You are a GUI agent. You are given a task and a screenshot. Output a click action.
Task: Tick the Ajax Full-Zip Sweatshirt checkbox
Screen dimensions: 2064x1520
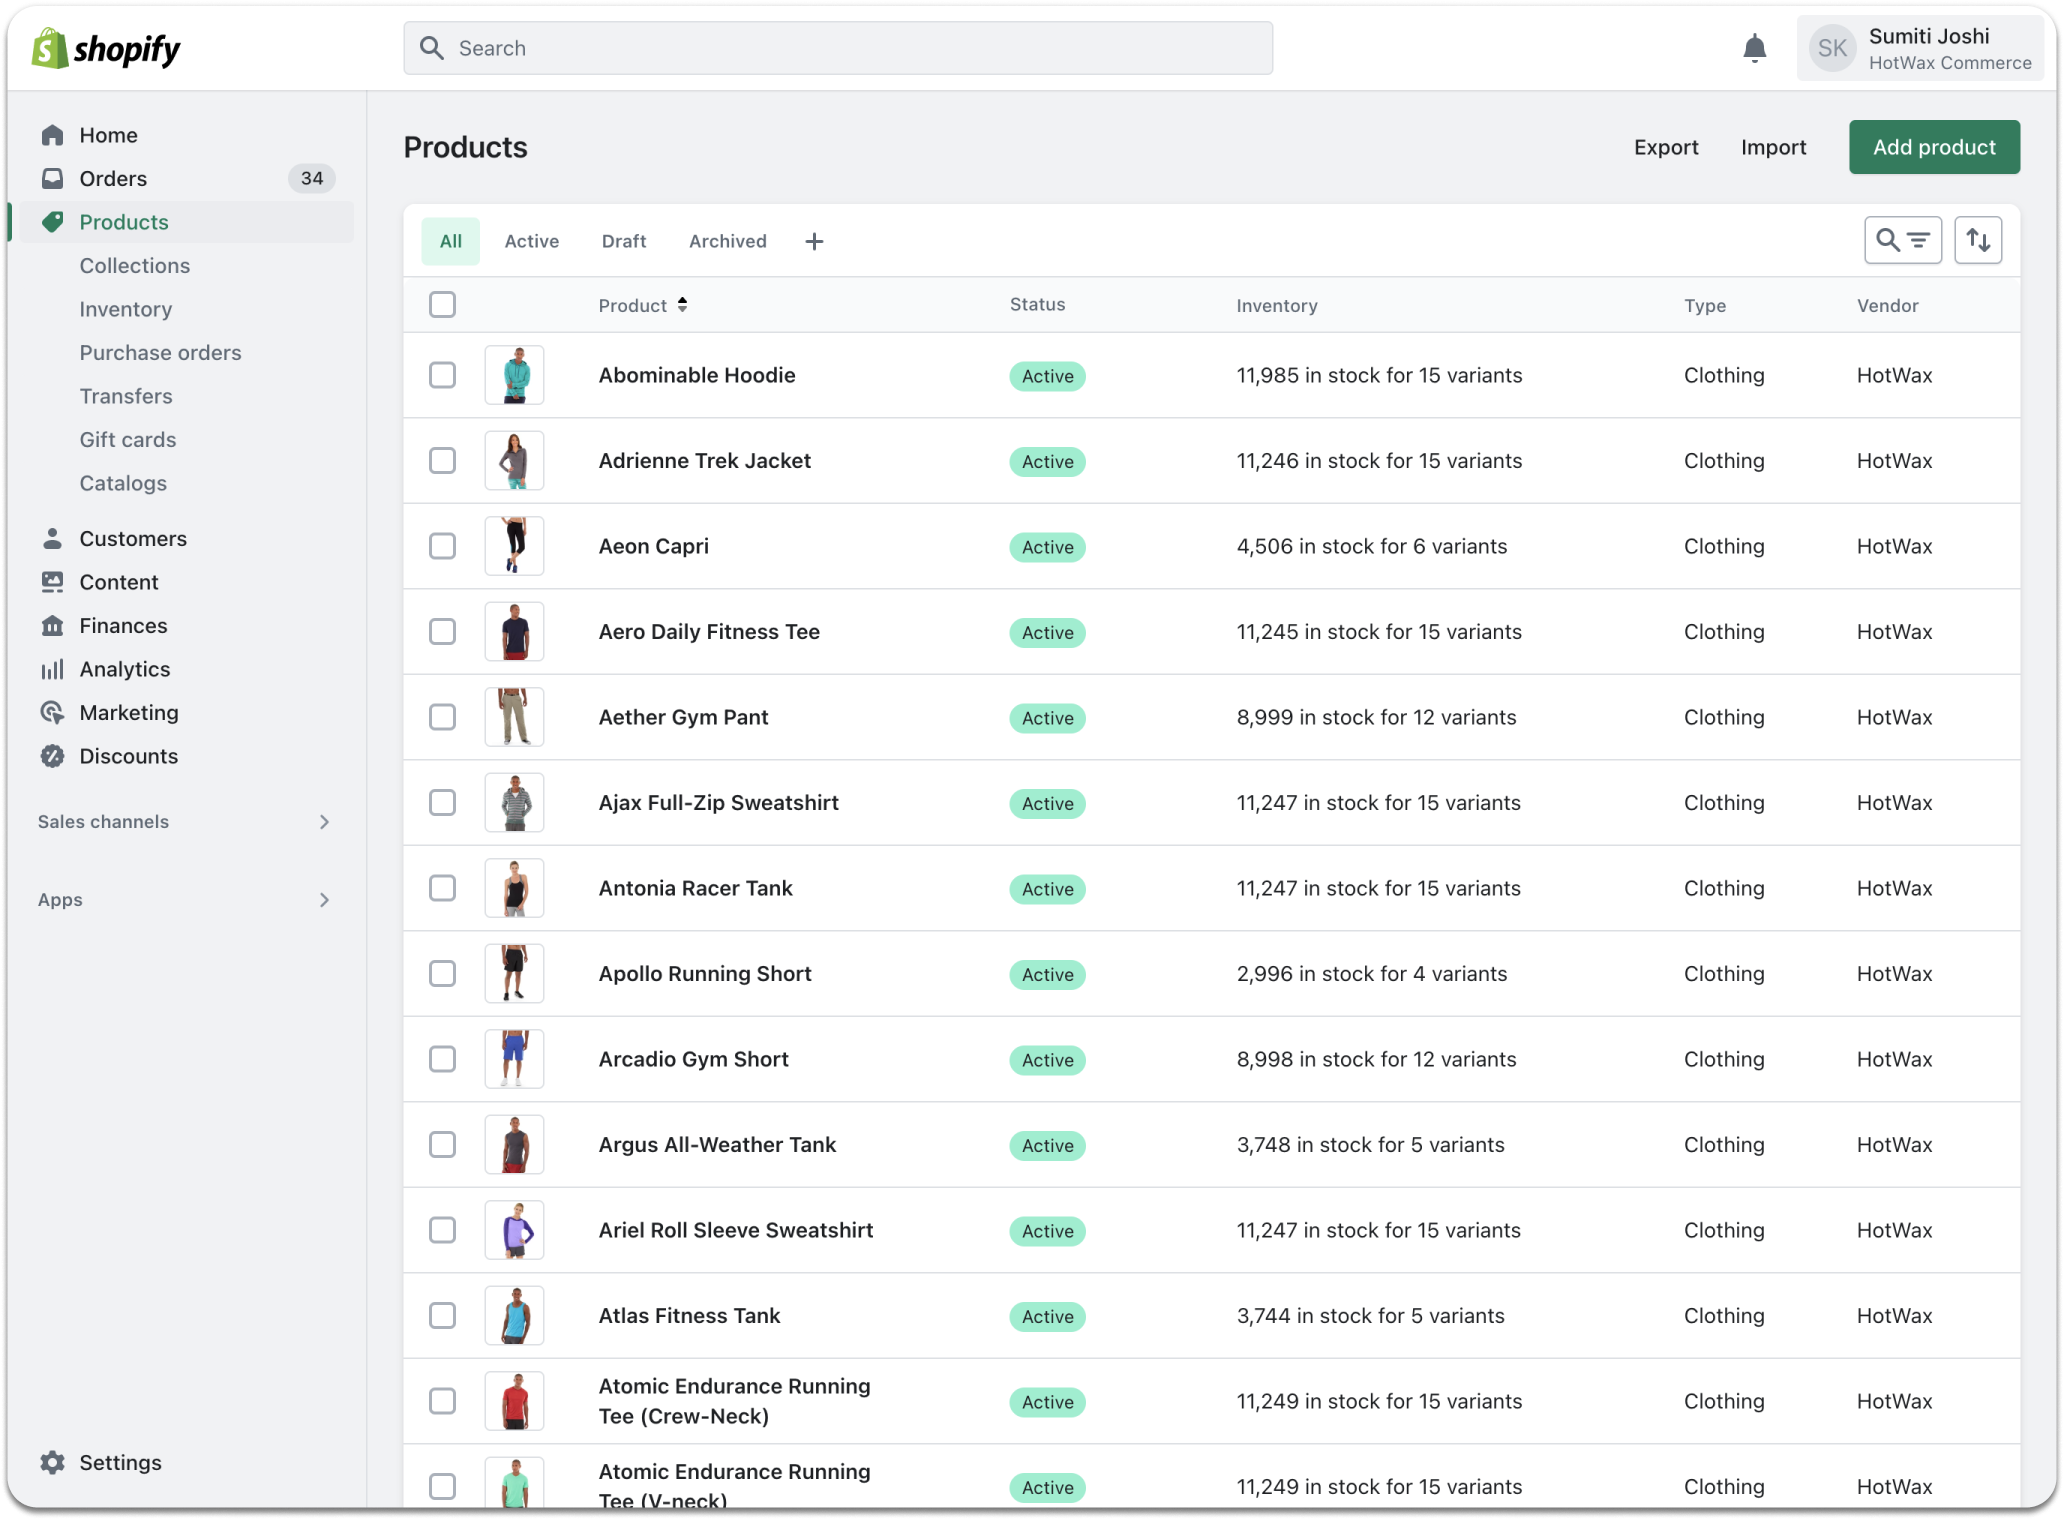pos(442,802)
